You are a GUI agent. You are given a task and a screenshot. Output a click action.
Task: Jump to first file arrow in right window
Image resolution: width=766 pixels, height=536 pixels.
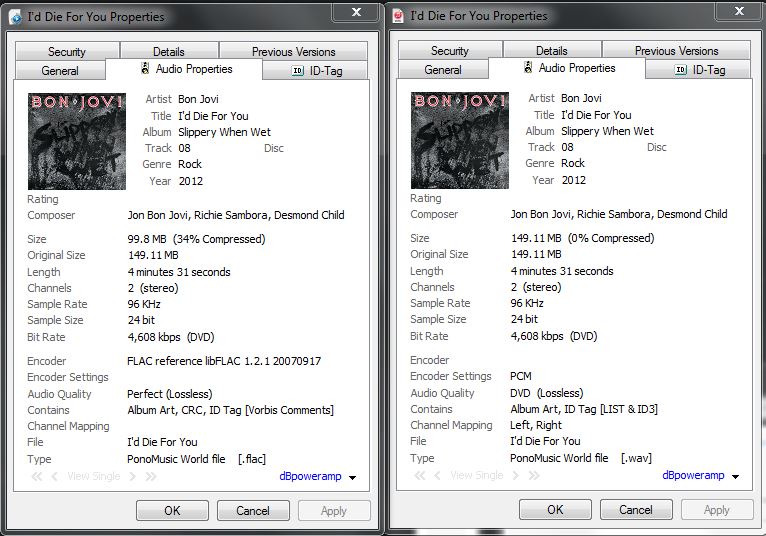(x=420, y=475)
